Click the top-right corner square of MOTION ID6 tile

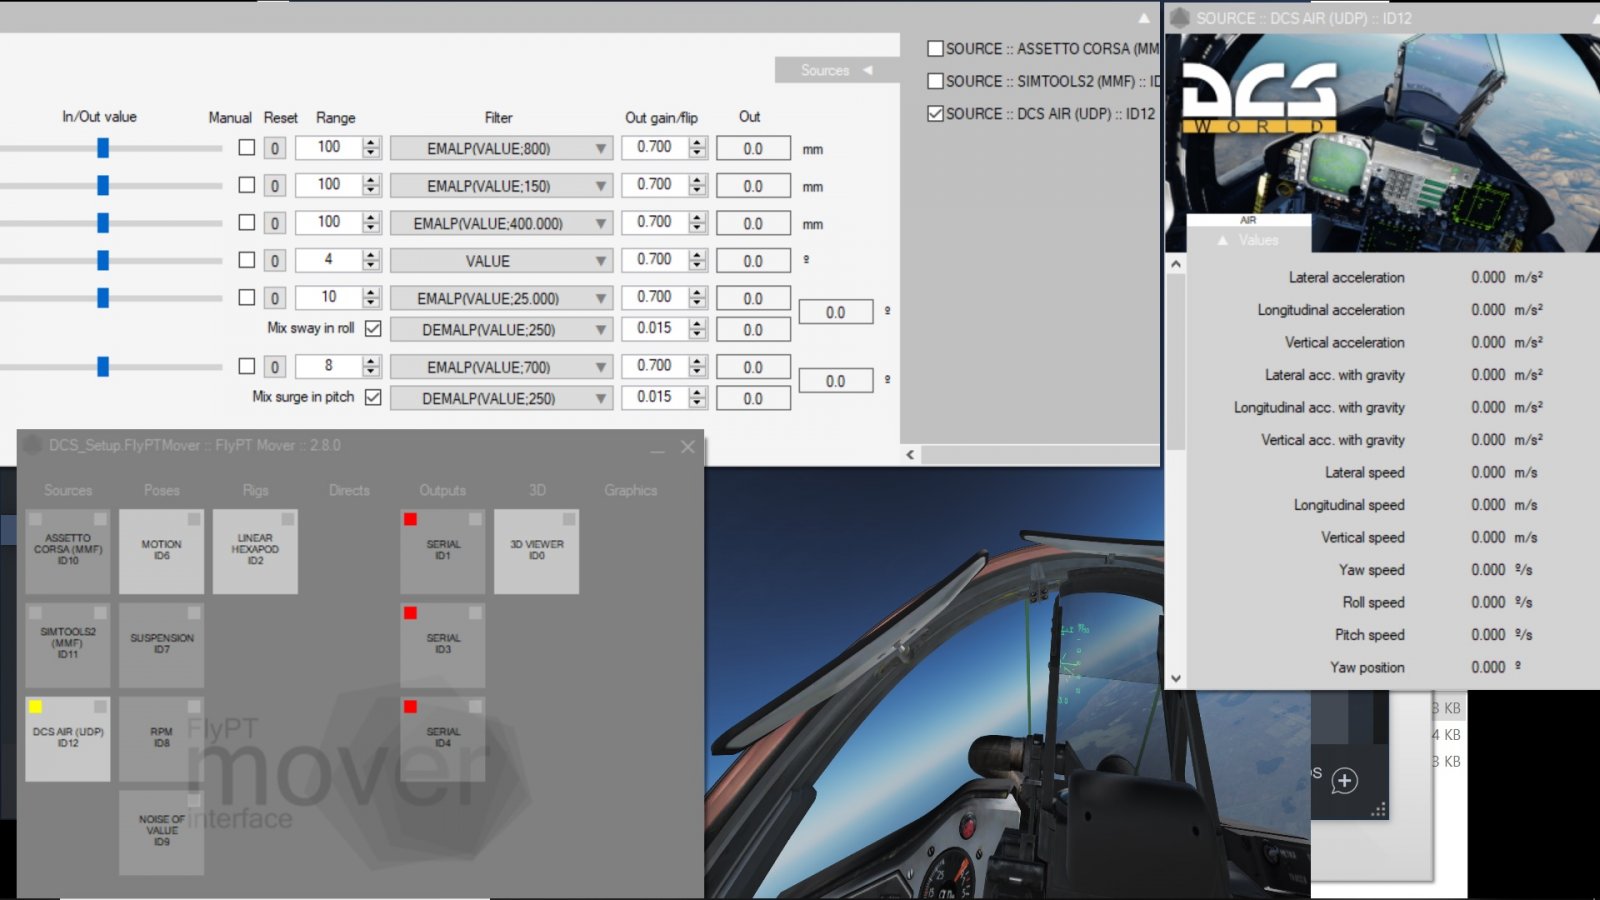(194, 519)
